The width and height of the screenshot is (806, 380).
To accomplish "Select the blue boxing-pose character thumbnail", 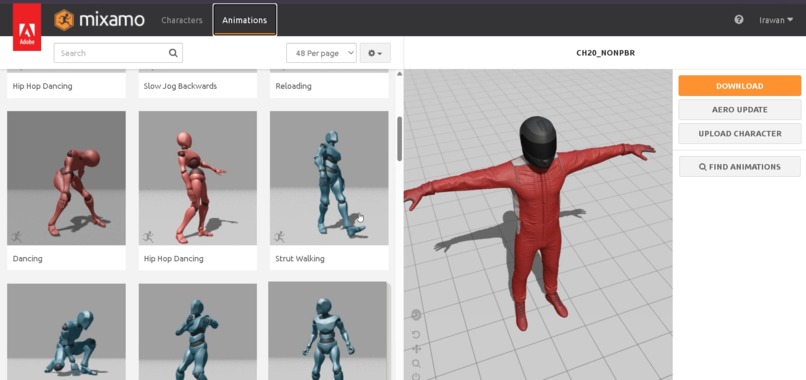I will tap(198, 332).
